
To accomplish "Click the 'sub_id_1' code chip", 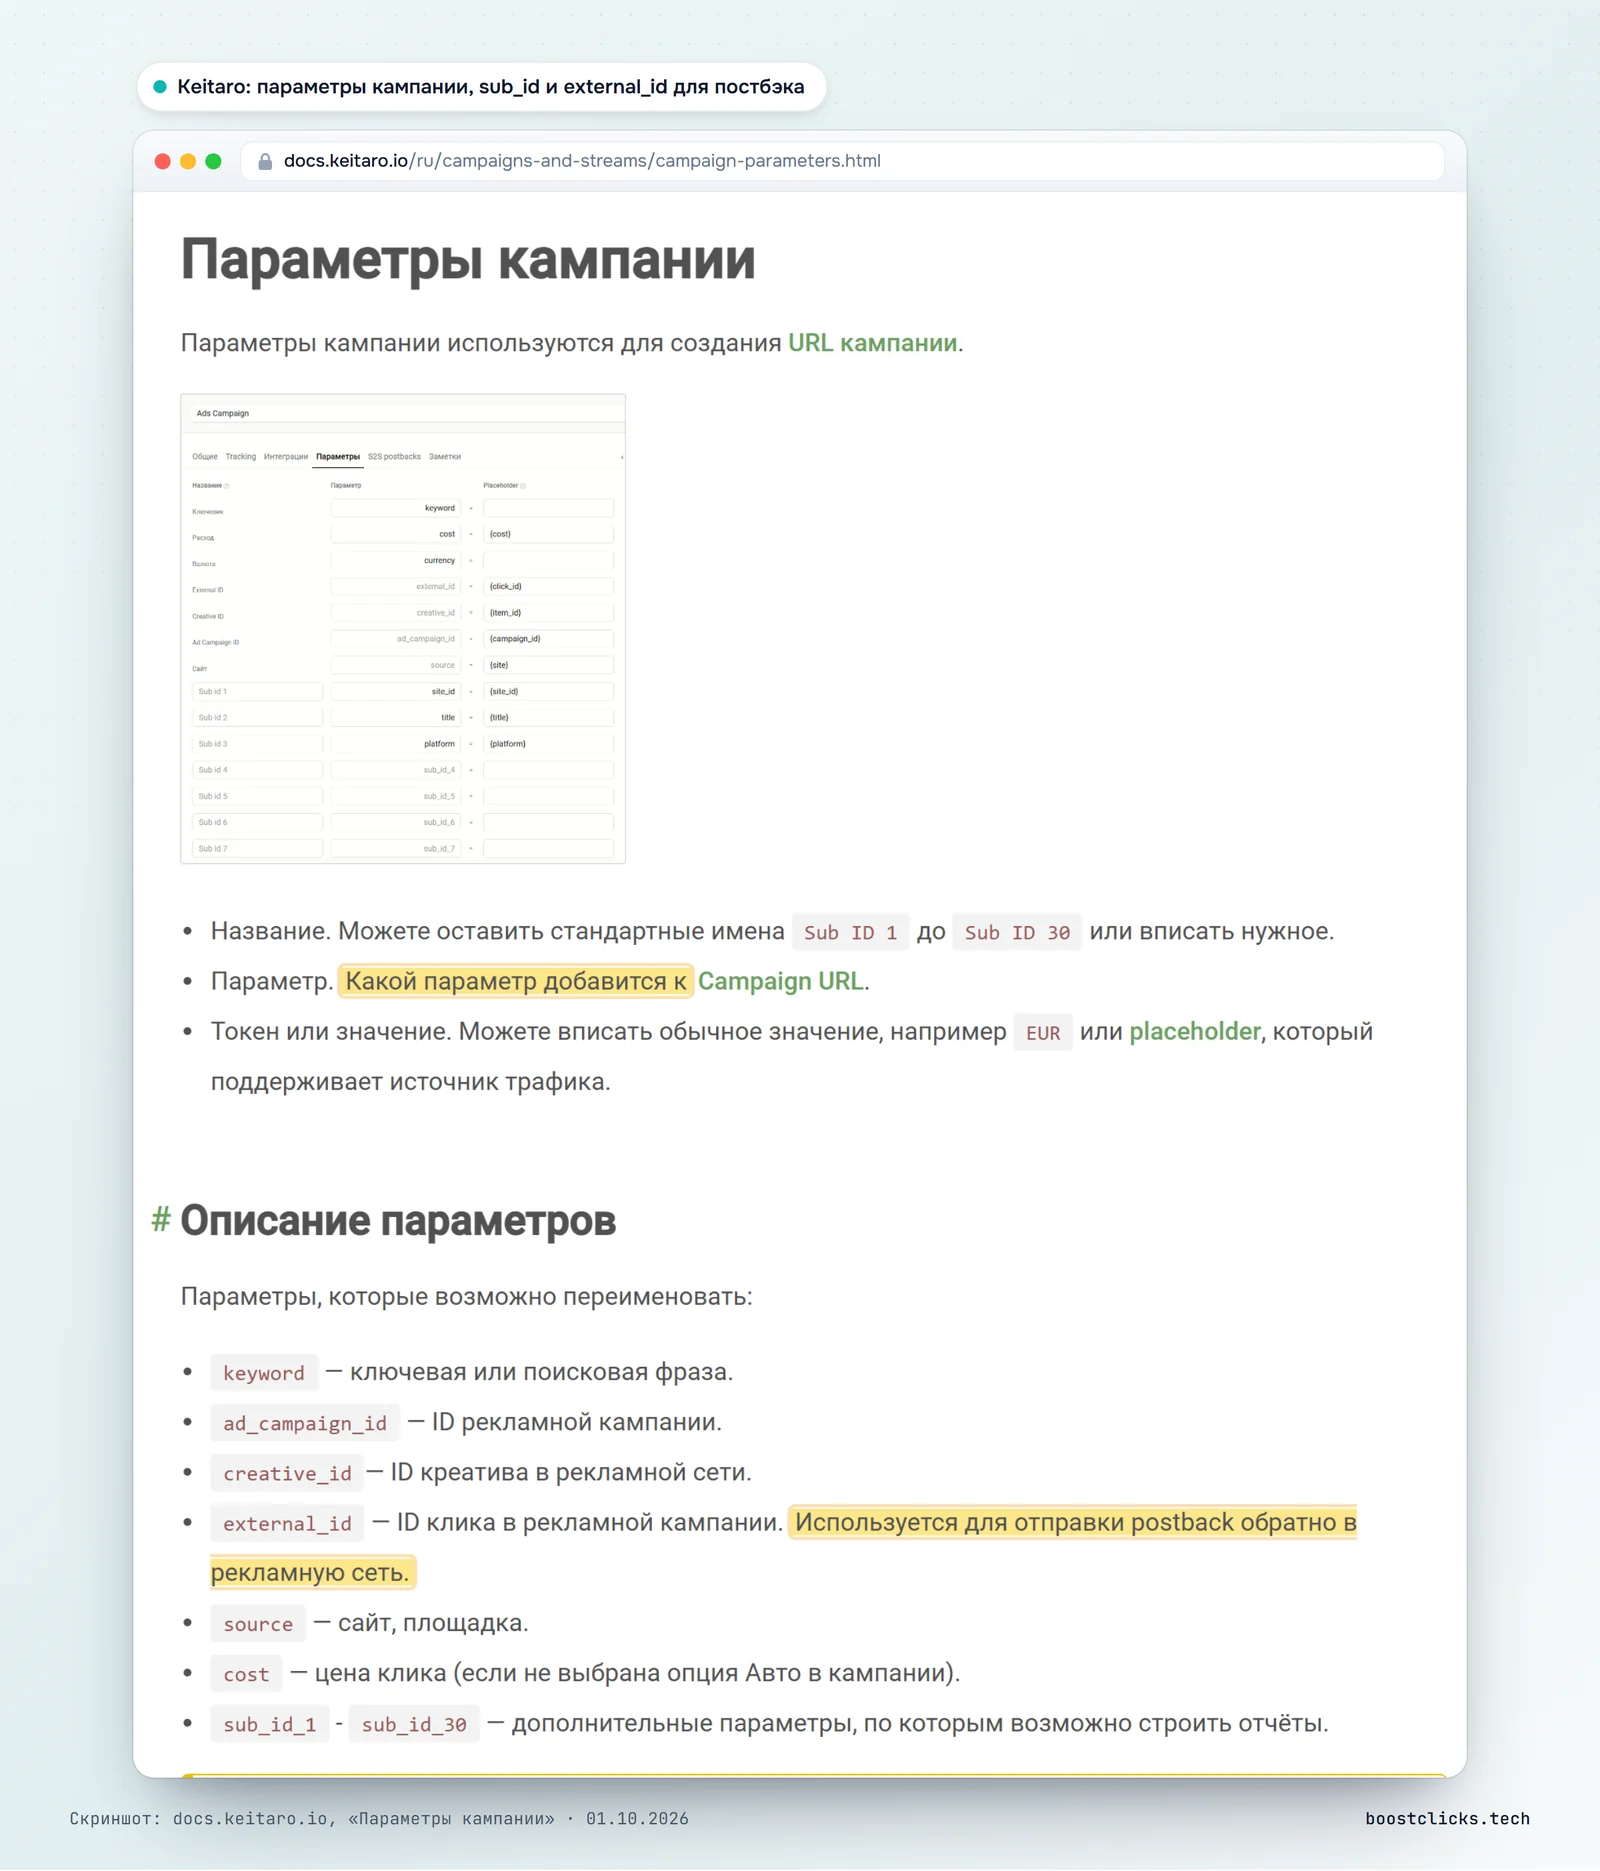I will pyautogui.click(x=270, y=1724).
